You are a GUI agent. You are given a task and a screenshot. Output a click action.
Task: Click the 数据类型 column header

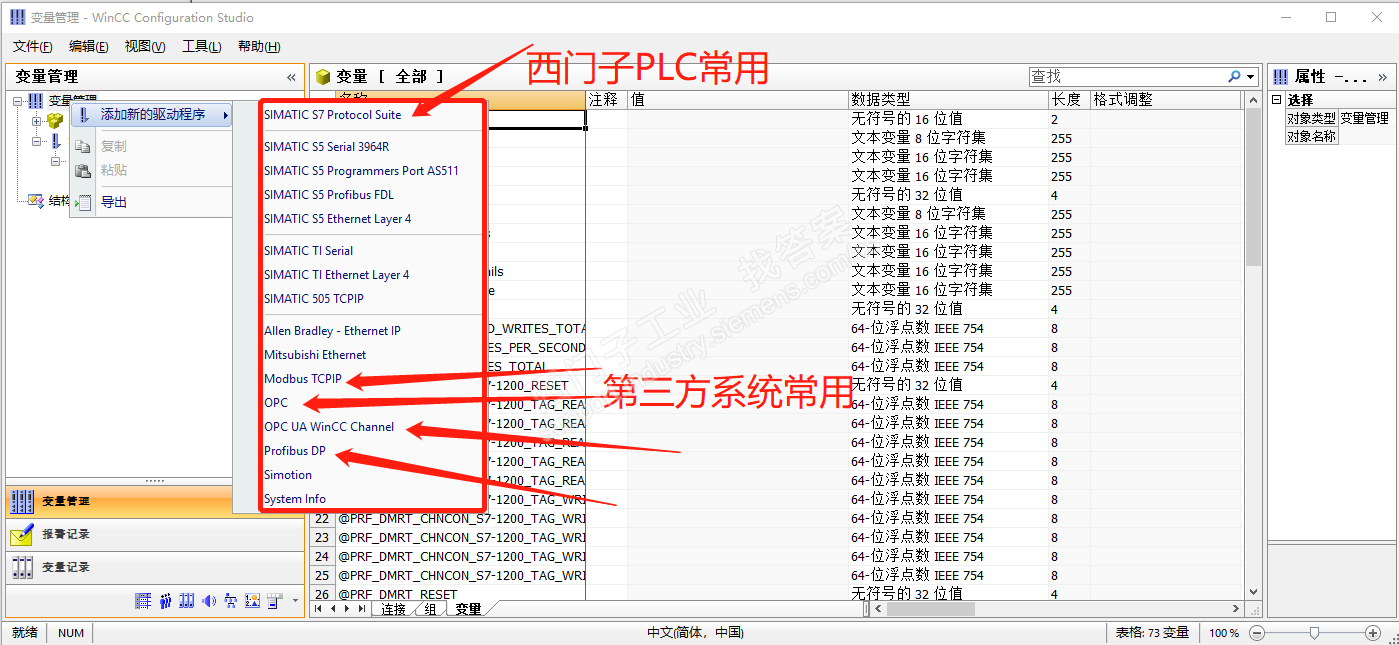pos(948,100)
